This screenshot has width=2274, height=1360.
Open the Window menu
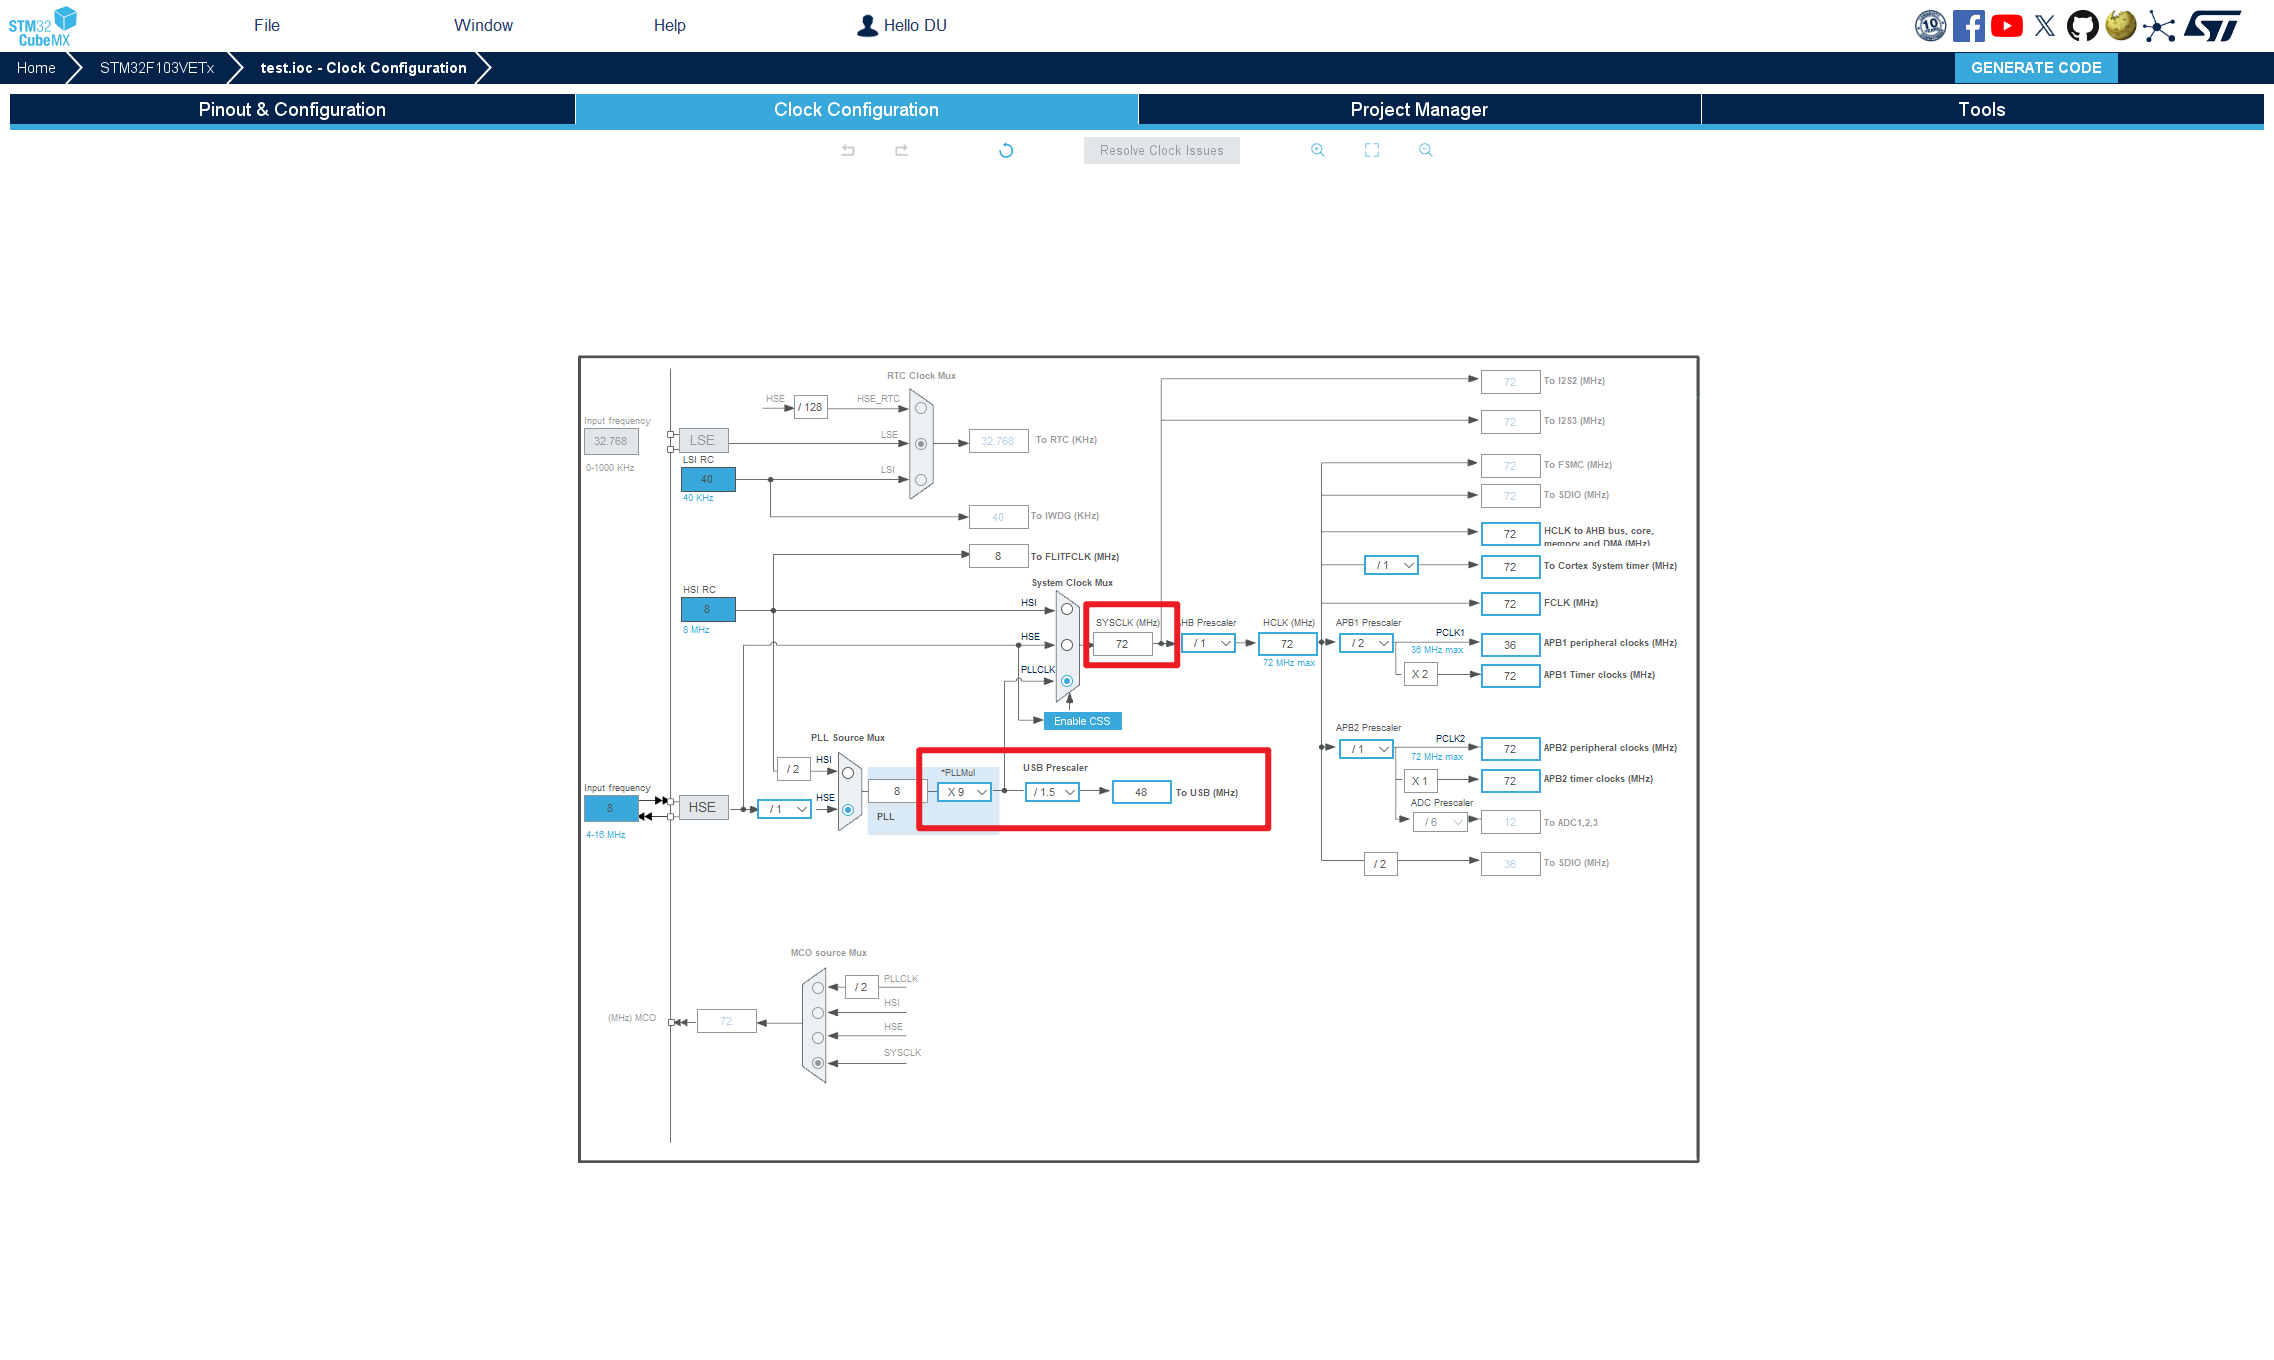point(484,25)
